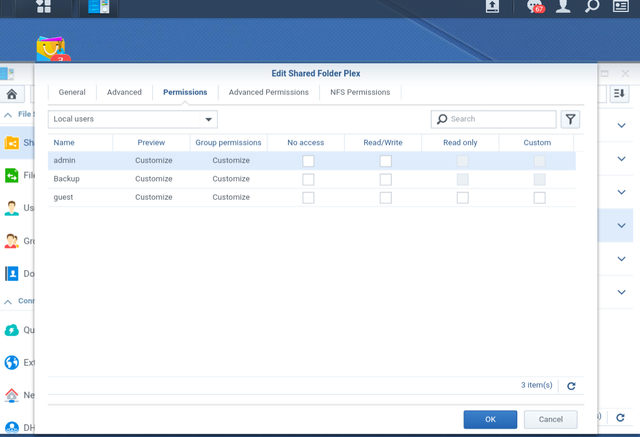640x437 pixels.
Task: Click the desktop search magnifier icon
Action: coord(592,6)
